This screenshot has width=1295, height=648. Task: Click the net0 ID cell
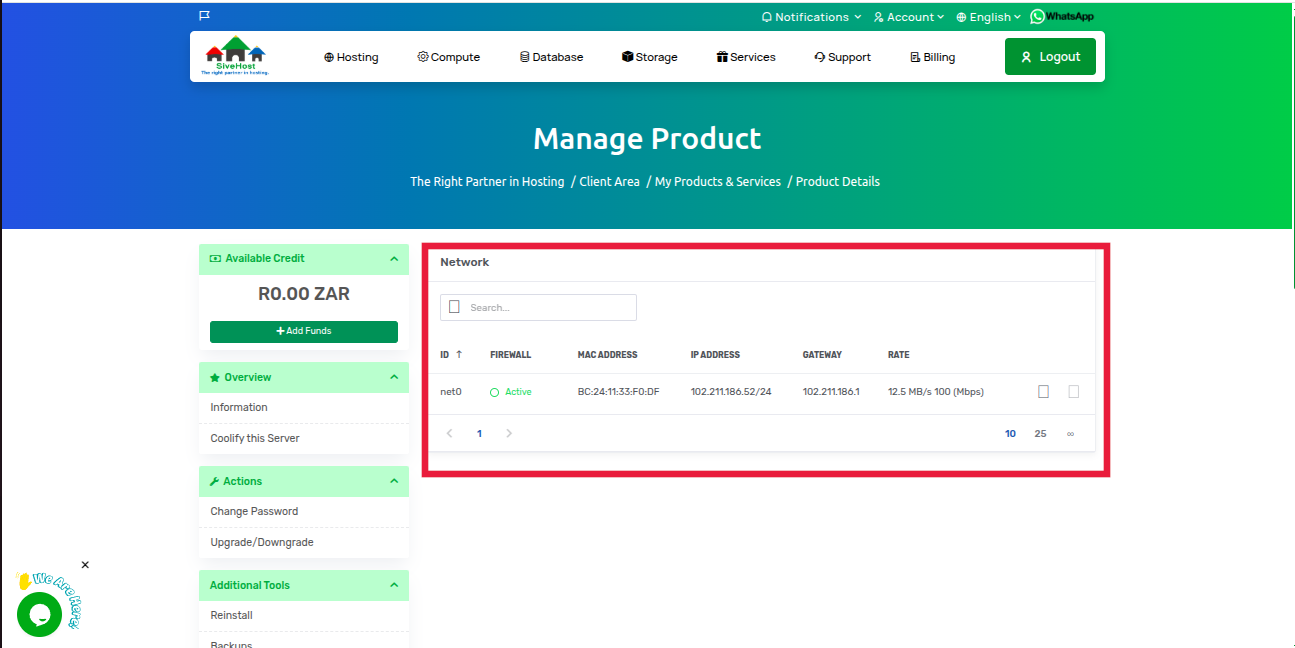(451, 392)
